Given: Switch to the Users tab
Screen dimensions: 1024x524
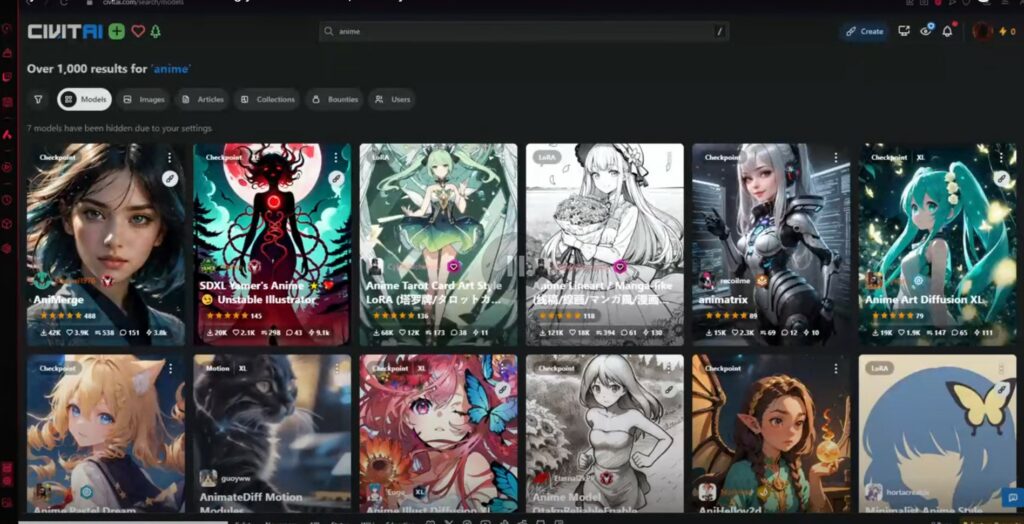Looking at the screenshot, I should coord(392,99).
